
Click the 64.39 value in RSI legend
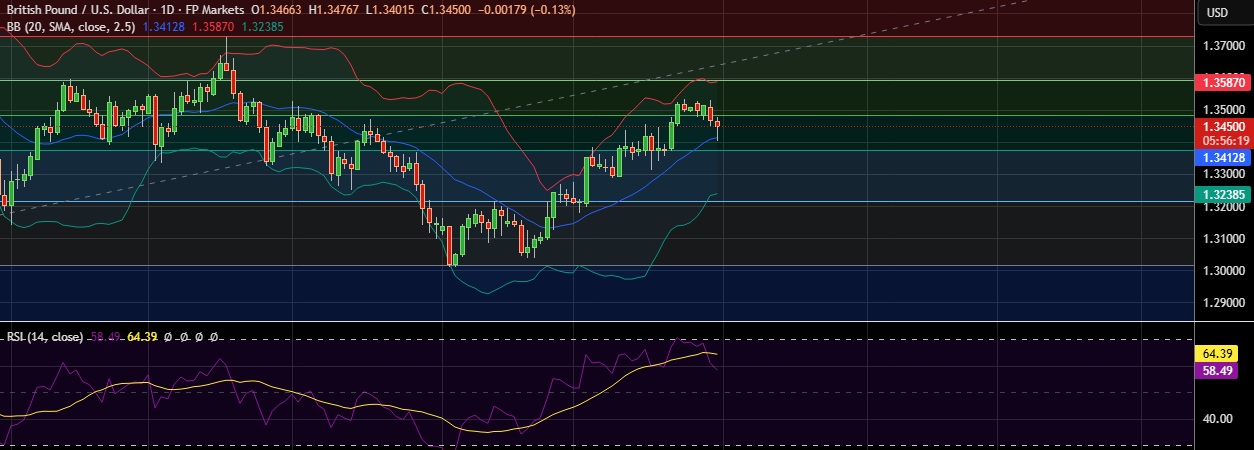143,338
